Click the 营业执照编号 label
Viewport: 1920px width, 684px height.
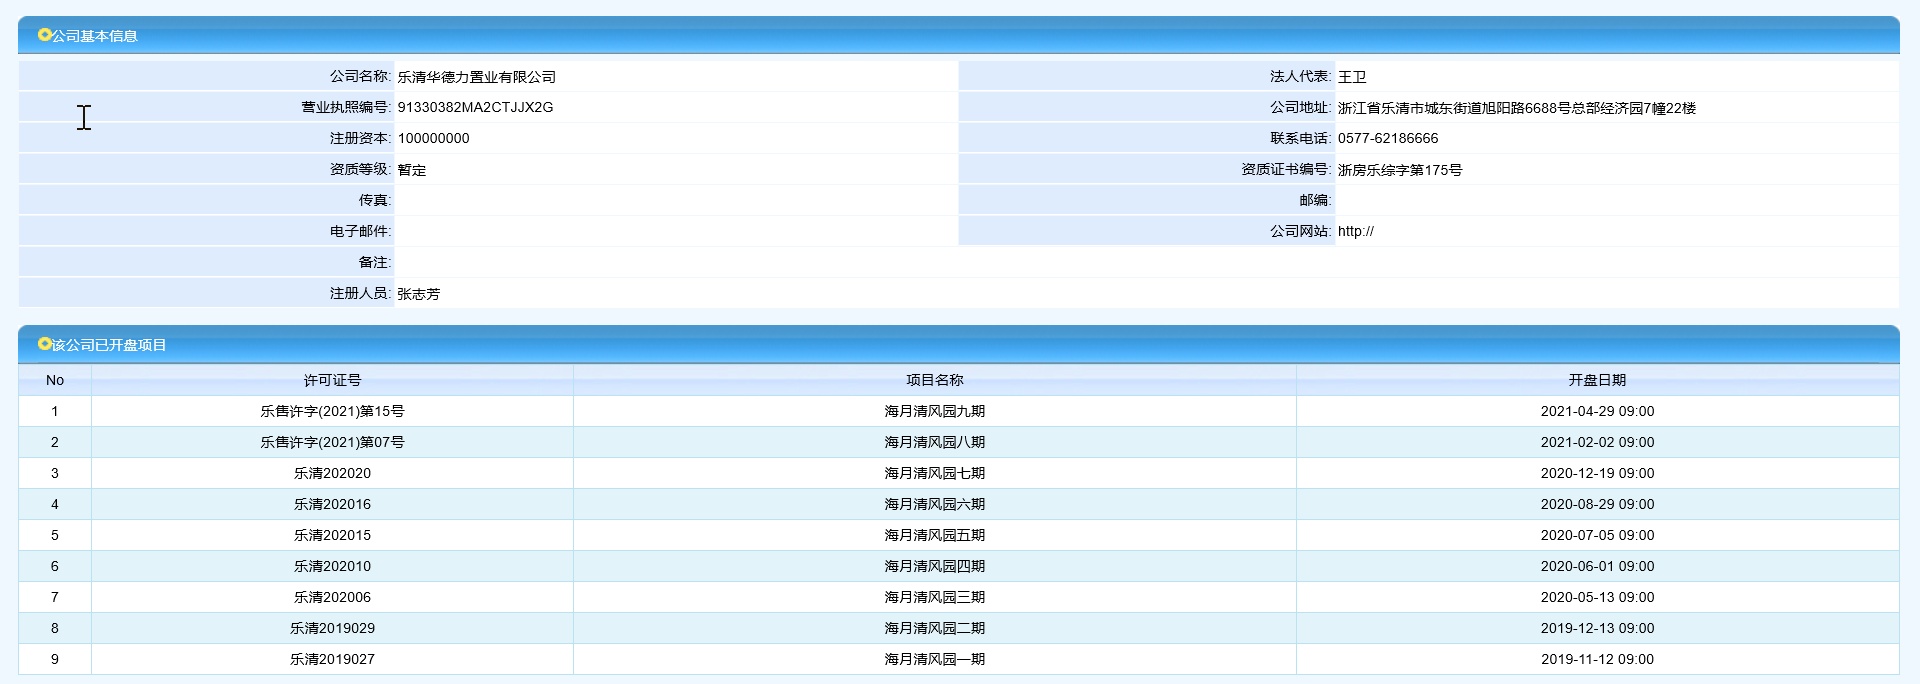346,107
